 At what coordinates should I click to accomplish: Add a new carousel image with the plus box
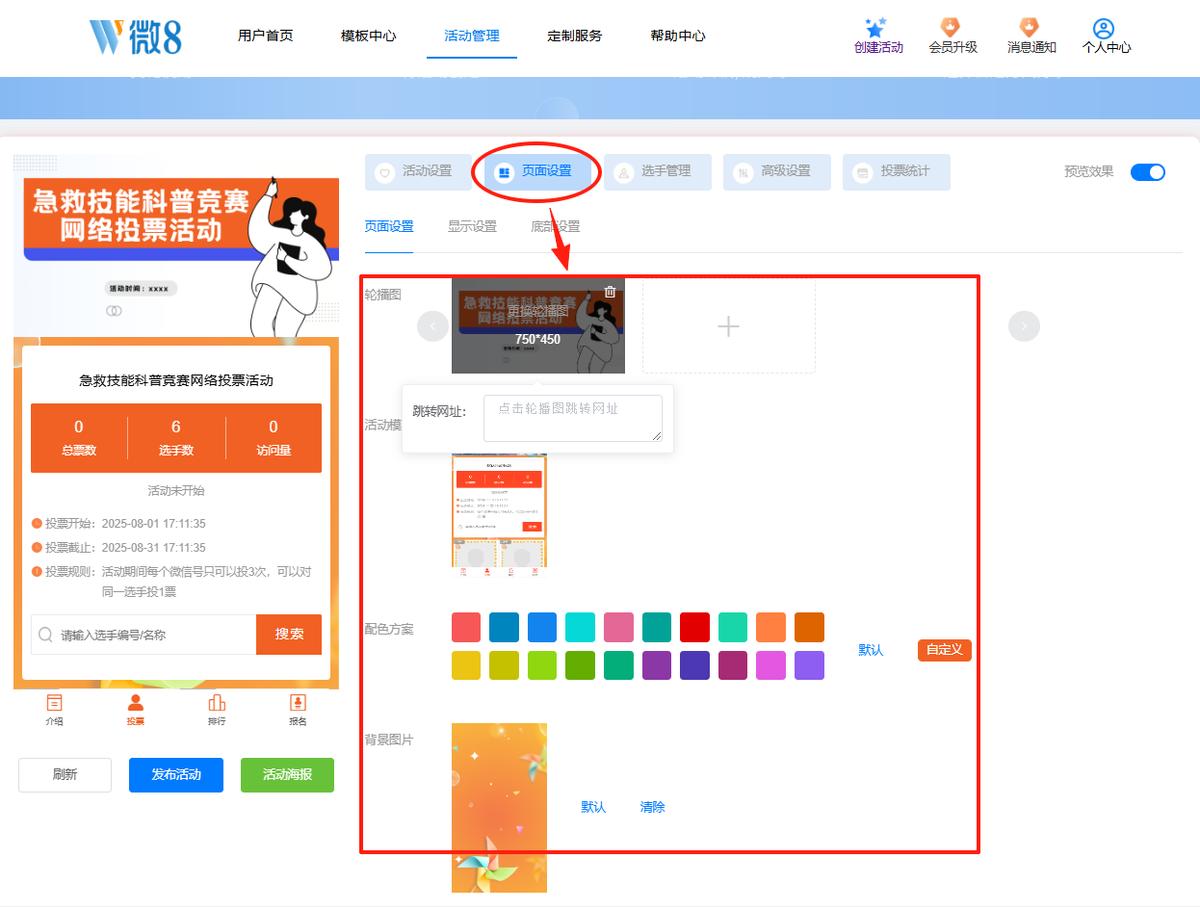click(728, 326)
